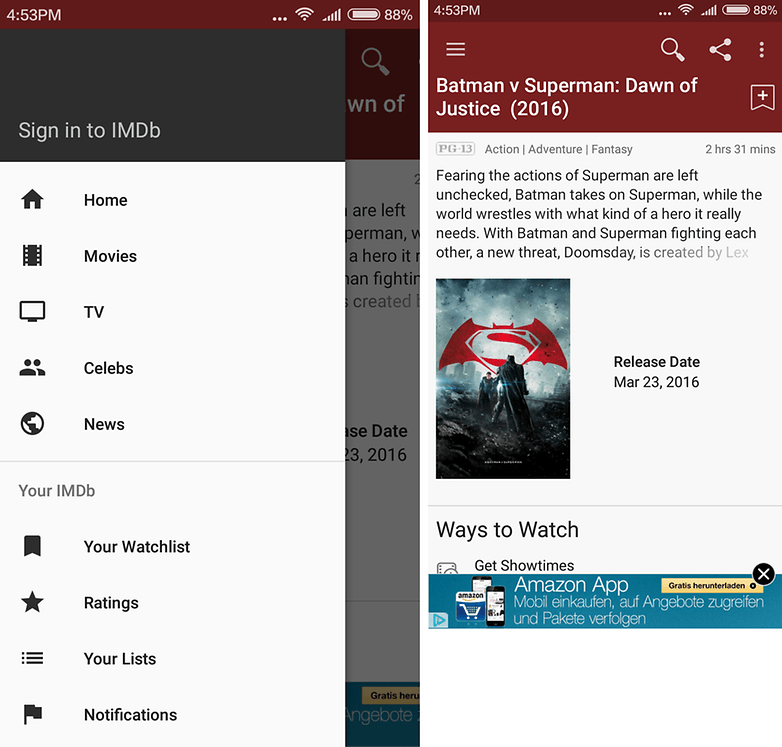Add movie to watchlist with bookmark plus icon

point(762,97)
